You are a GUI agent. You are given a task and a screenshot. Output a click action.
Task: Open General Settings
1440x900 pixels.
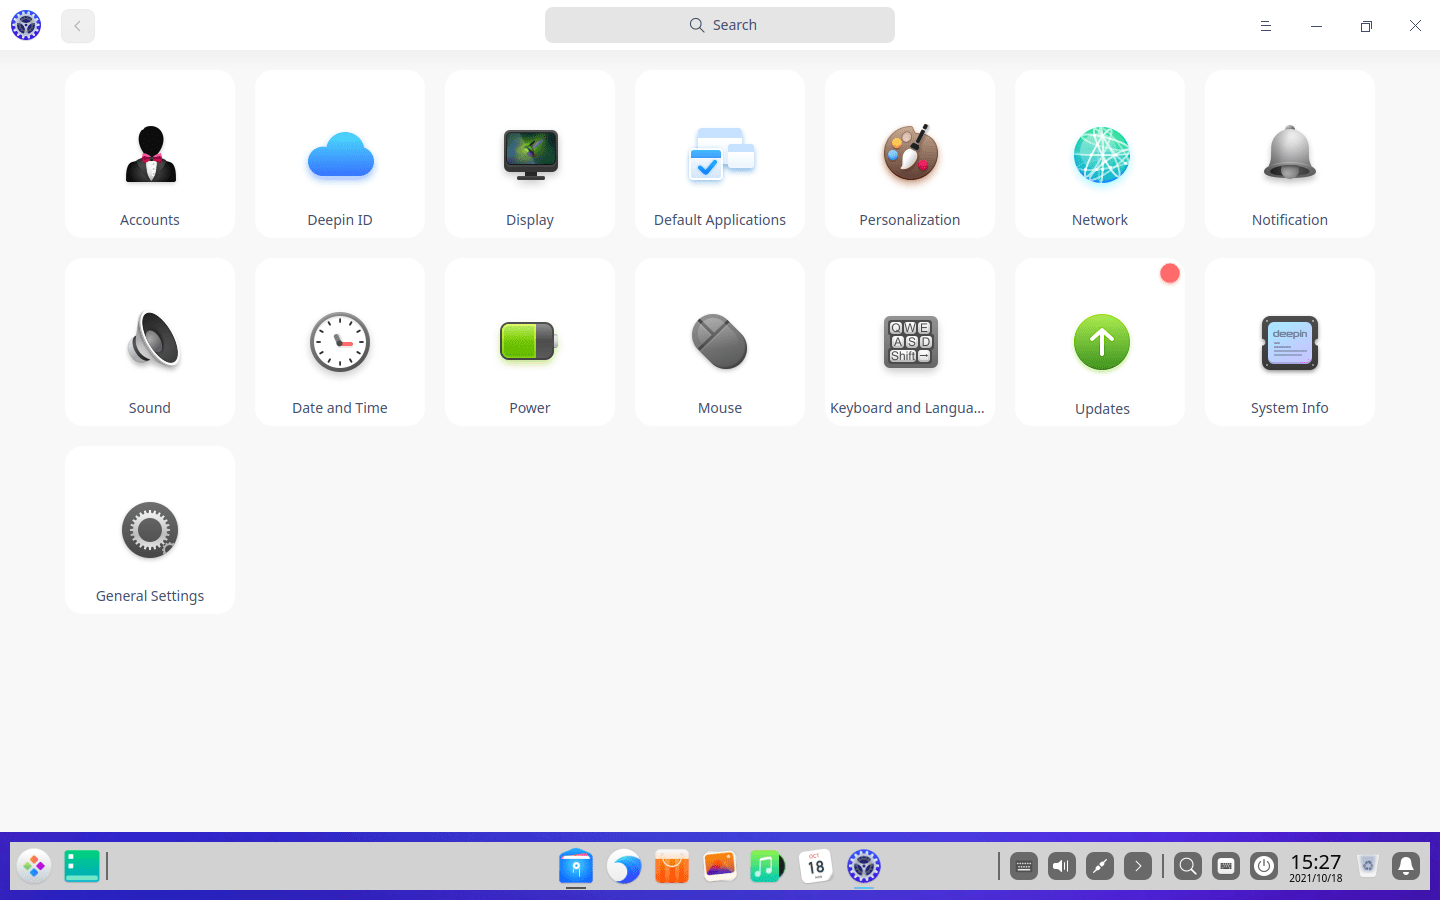point(149,530)
